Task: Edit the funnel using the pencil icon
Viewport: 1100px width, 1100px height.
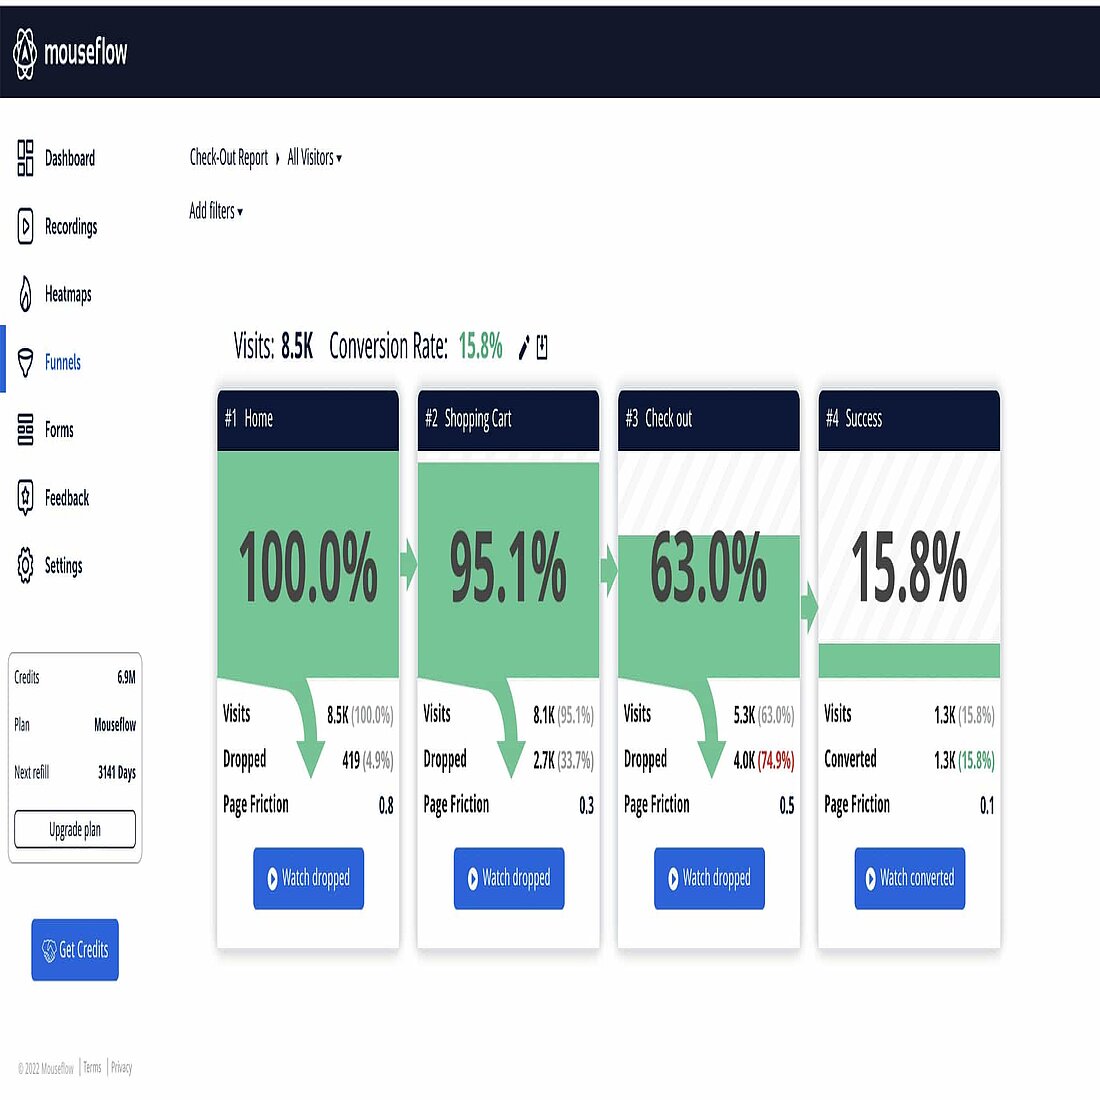Action: click(x=523, y=349)
